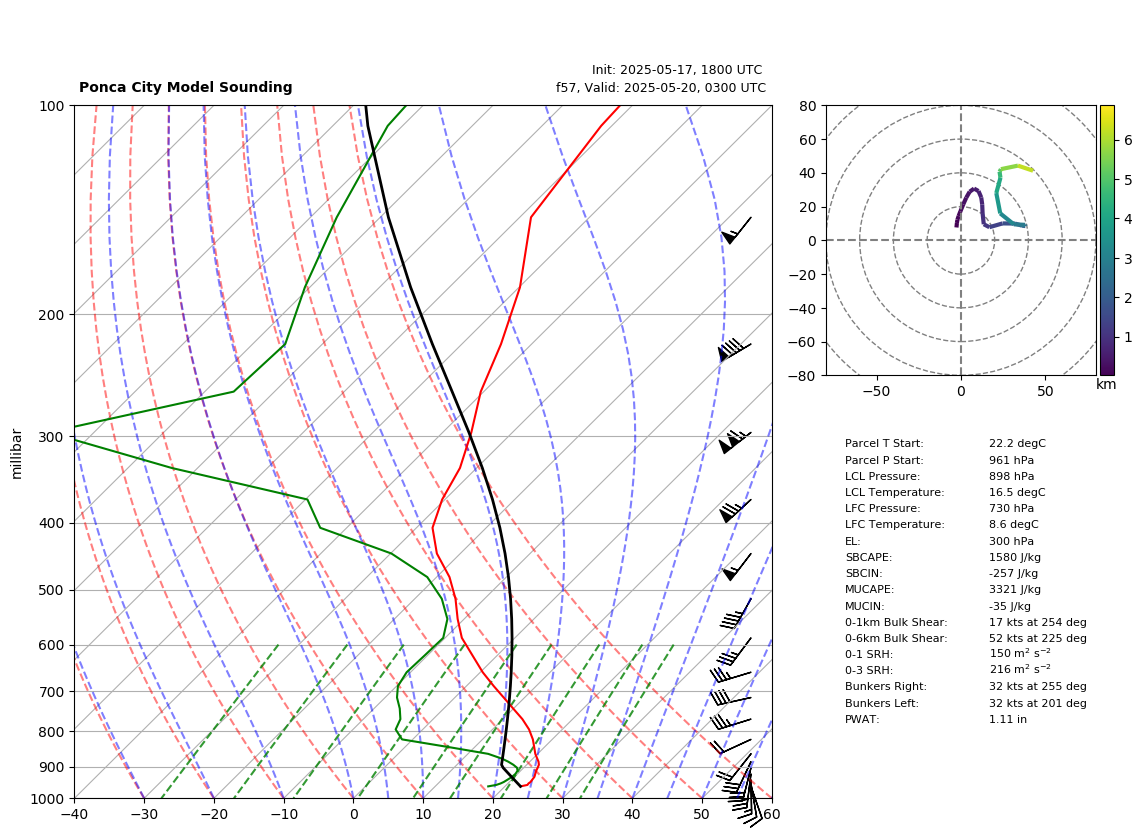1142x837 pixels.
Task: Click "−40" on the sounding temperature axis
Action: (74, 814)
